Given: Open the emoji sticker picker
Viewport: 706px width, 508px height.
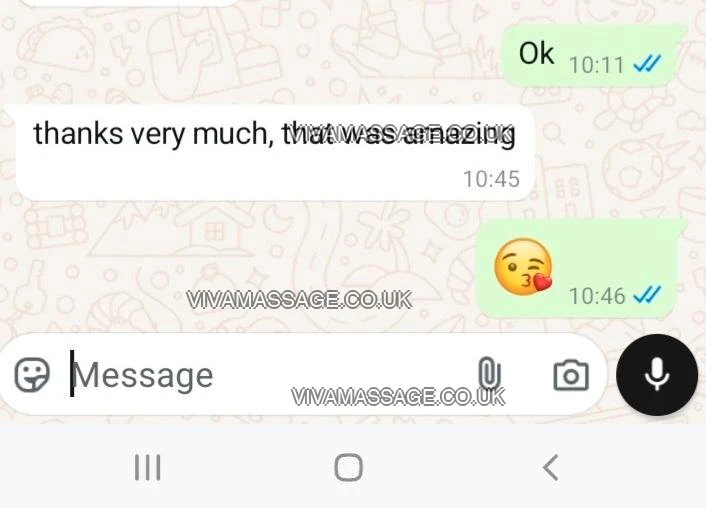Looking at the screenshot, I should click(32, 375).
